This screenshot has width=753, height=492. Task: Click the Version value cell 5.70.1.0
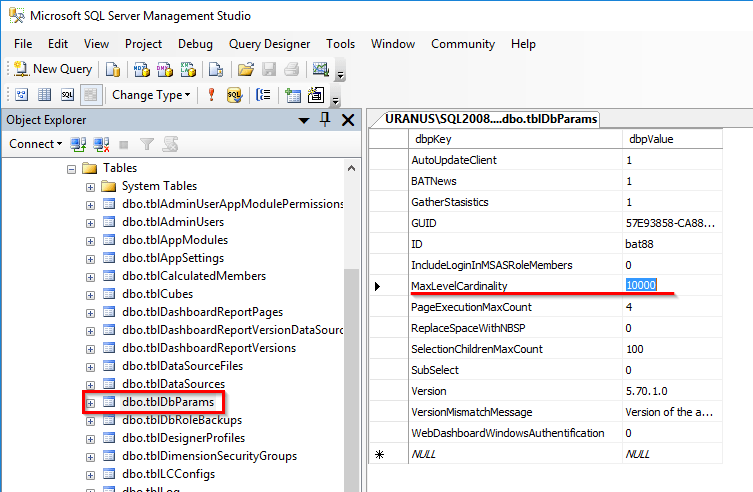tap(672, 391)
